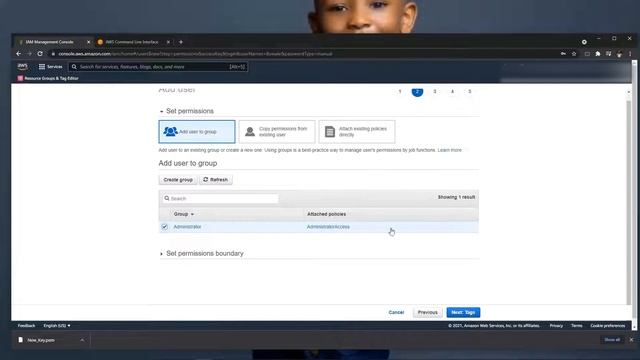
Task: Open a new browser tab with plus icon
Action: [181, 42]
